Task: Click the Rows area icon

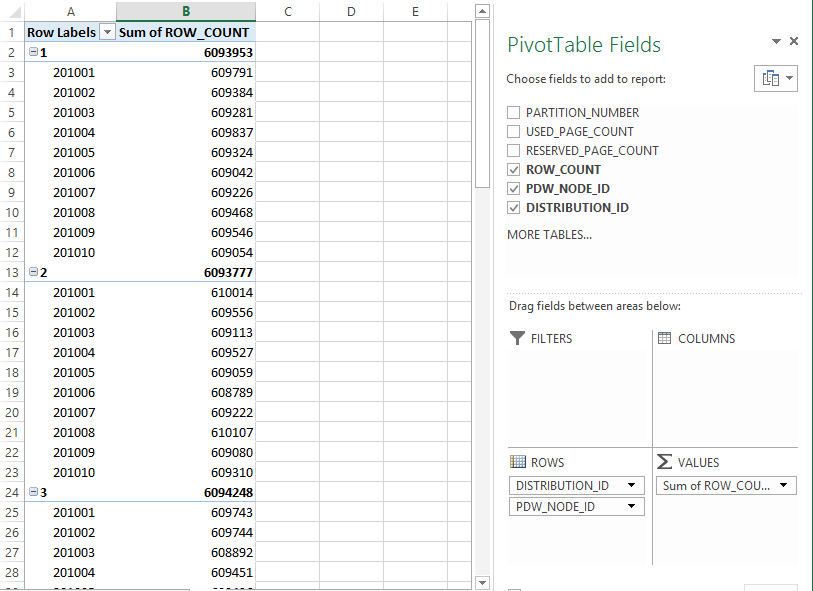Action: click(x=517, y=462)
